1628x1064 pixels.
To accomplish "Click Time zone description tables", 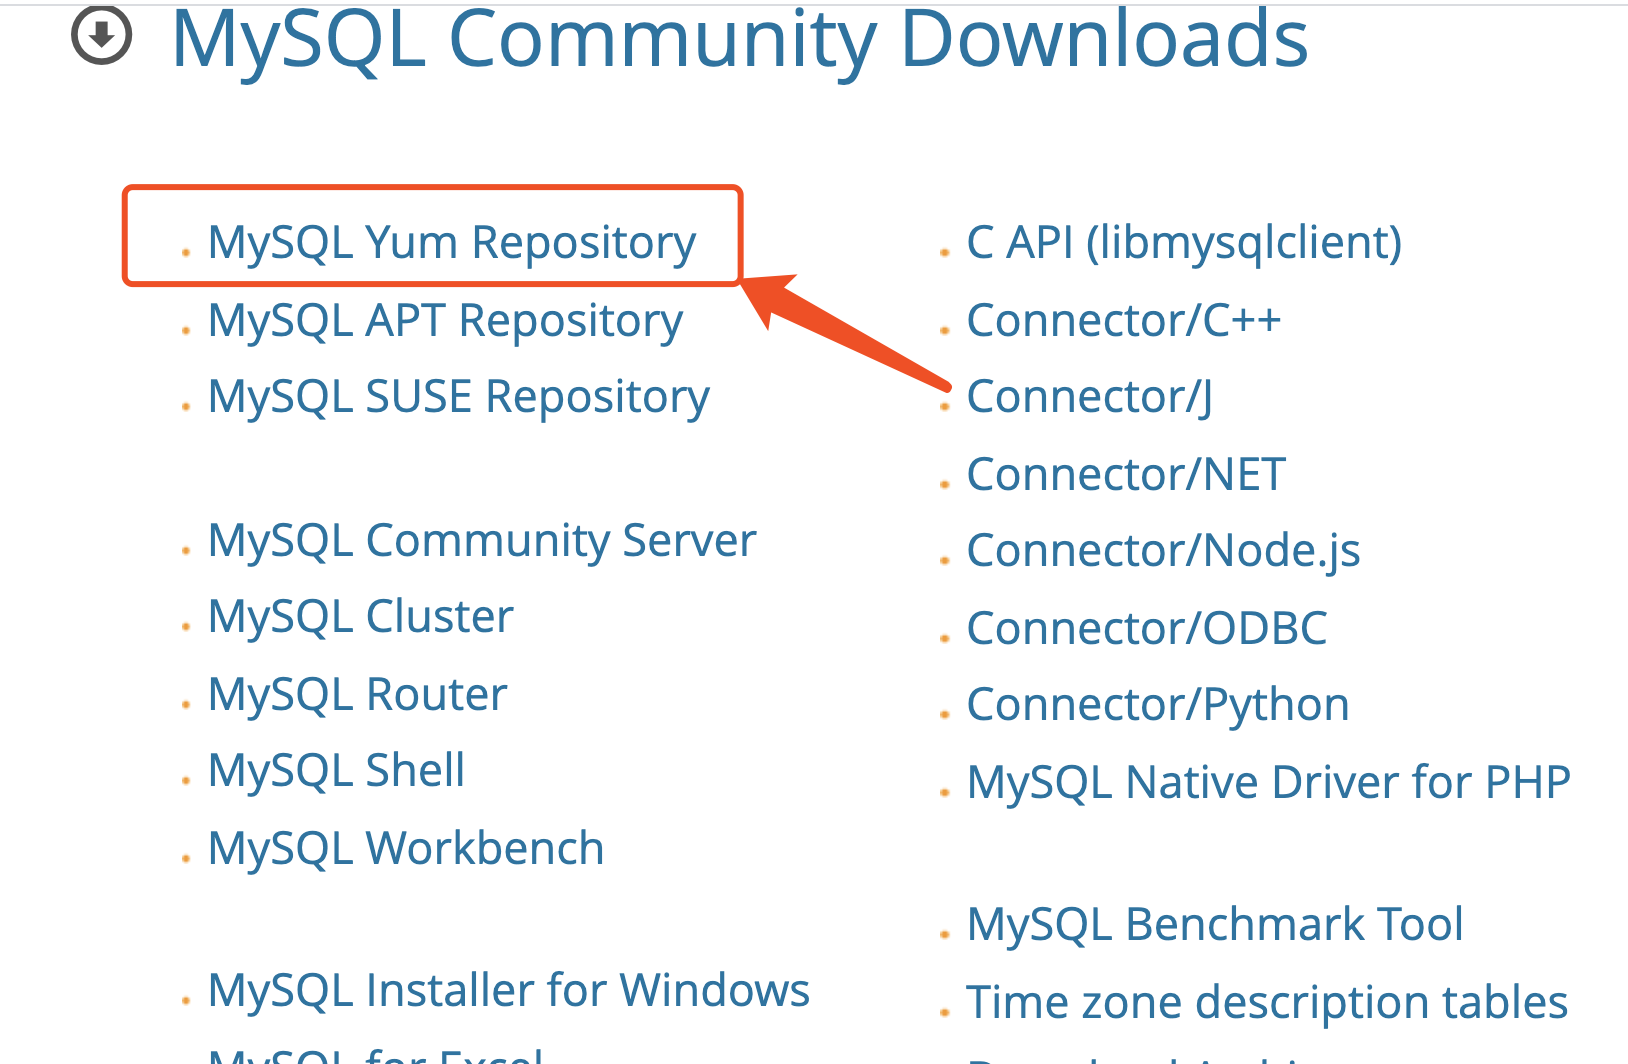I will coord(1266,1001).
